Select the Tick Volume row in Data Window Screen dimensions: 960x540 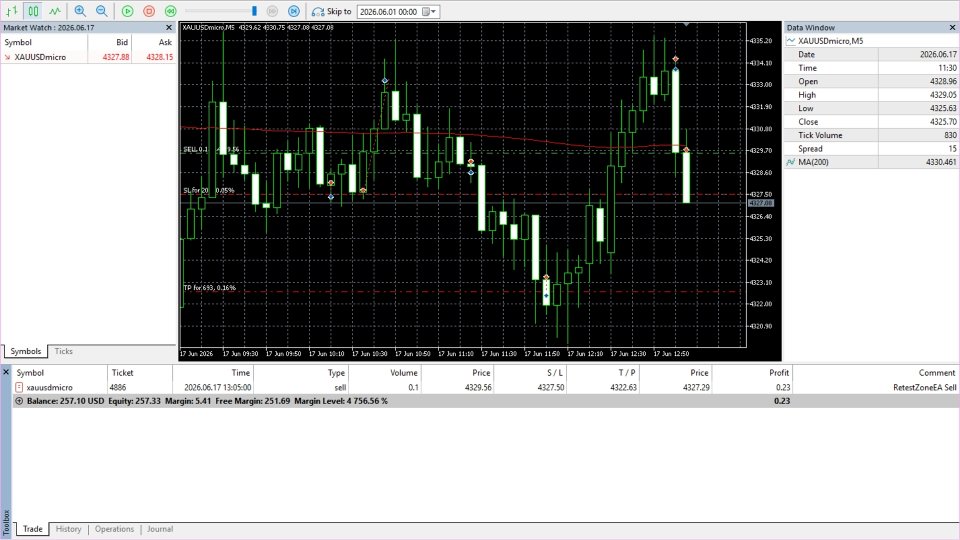tap(871, 135)
